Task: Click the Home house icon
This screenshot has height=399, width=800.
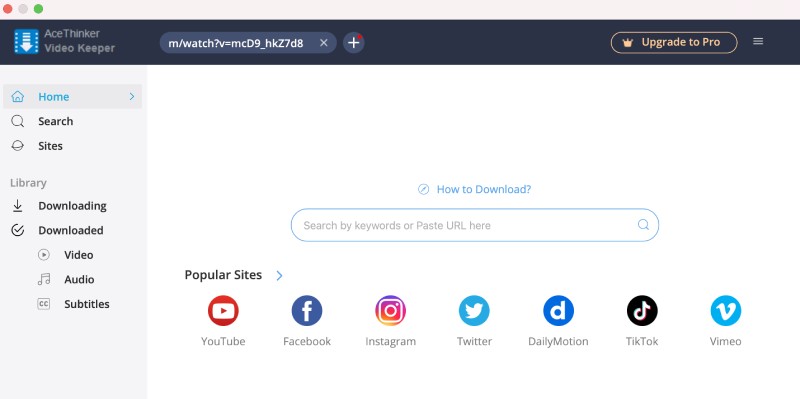Action: coord(18,96)
